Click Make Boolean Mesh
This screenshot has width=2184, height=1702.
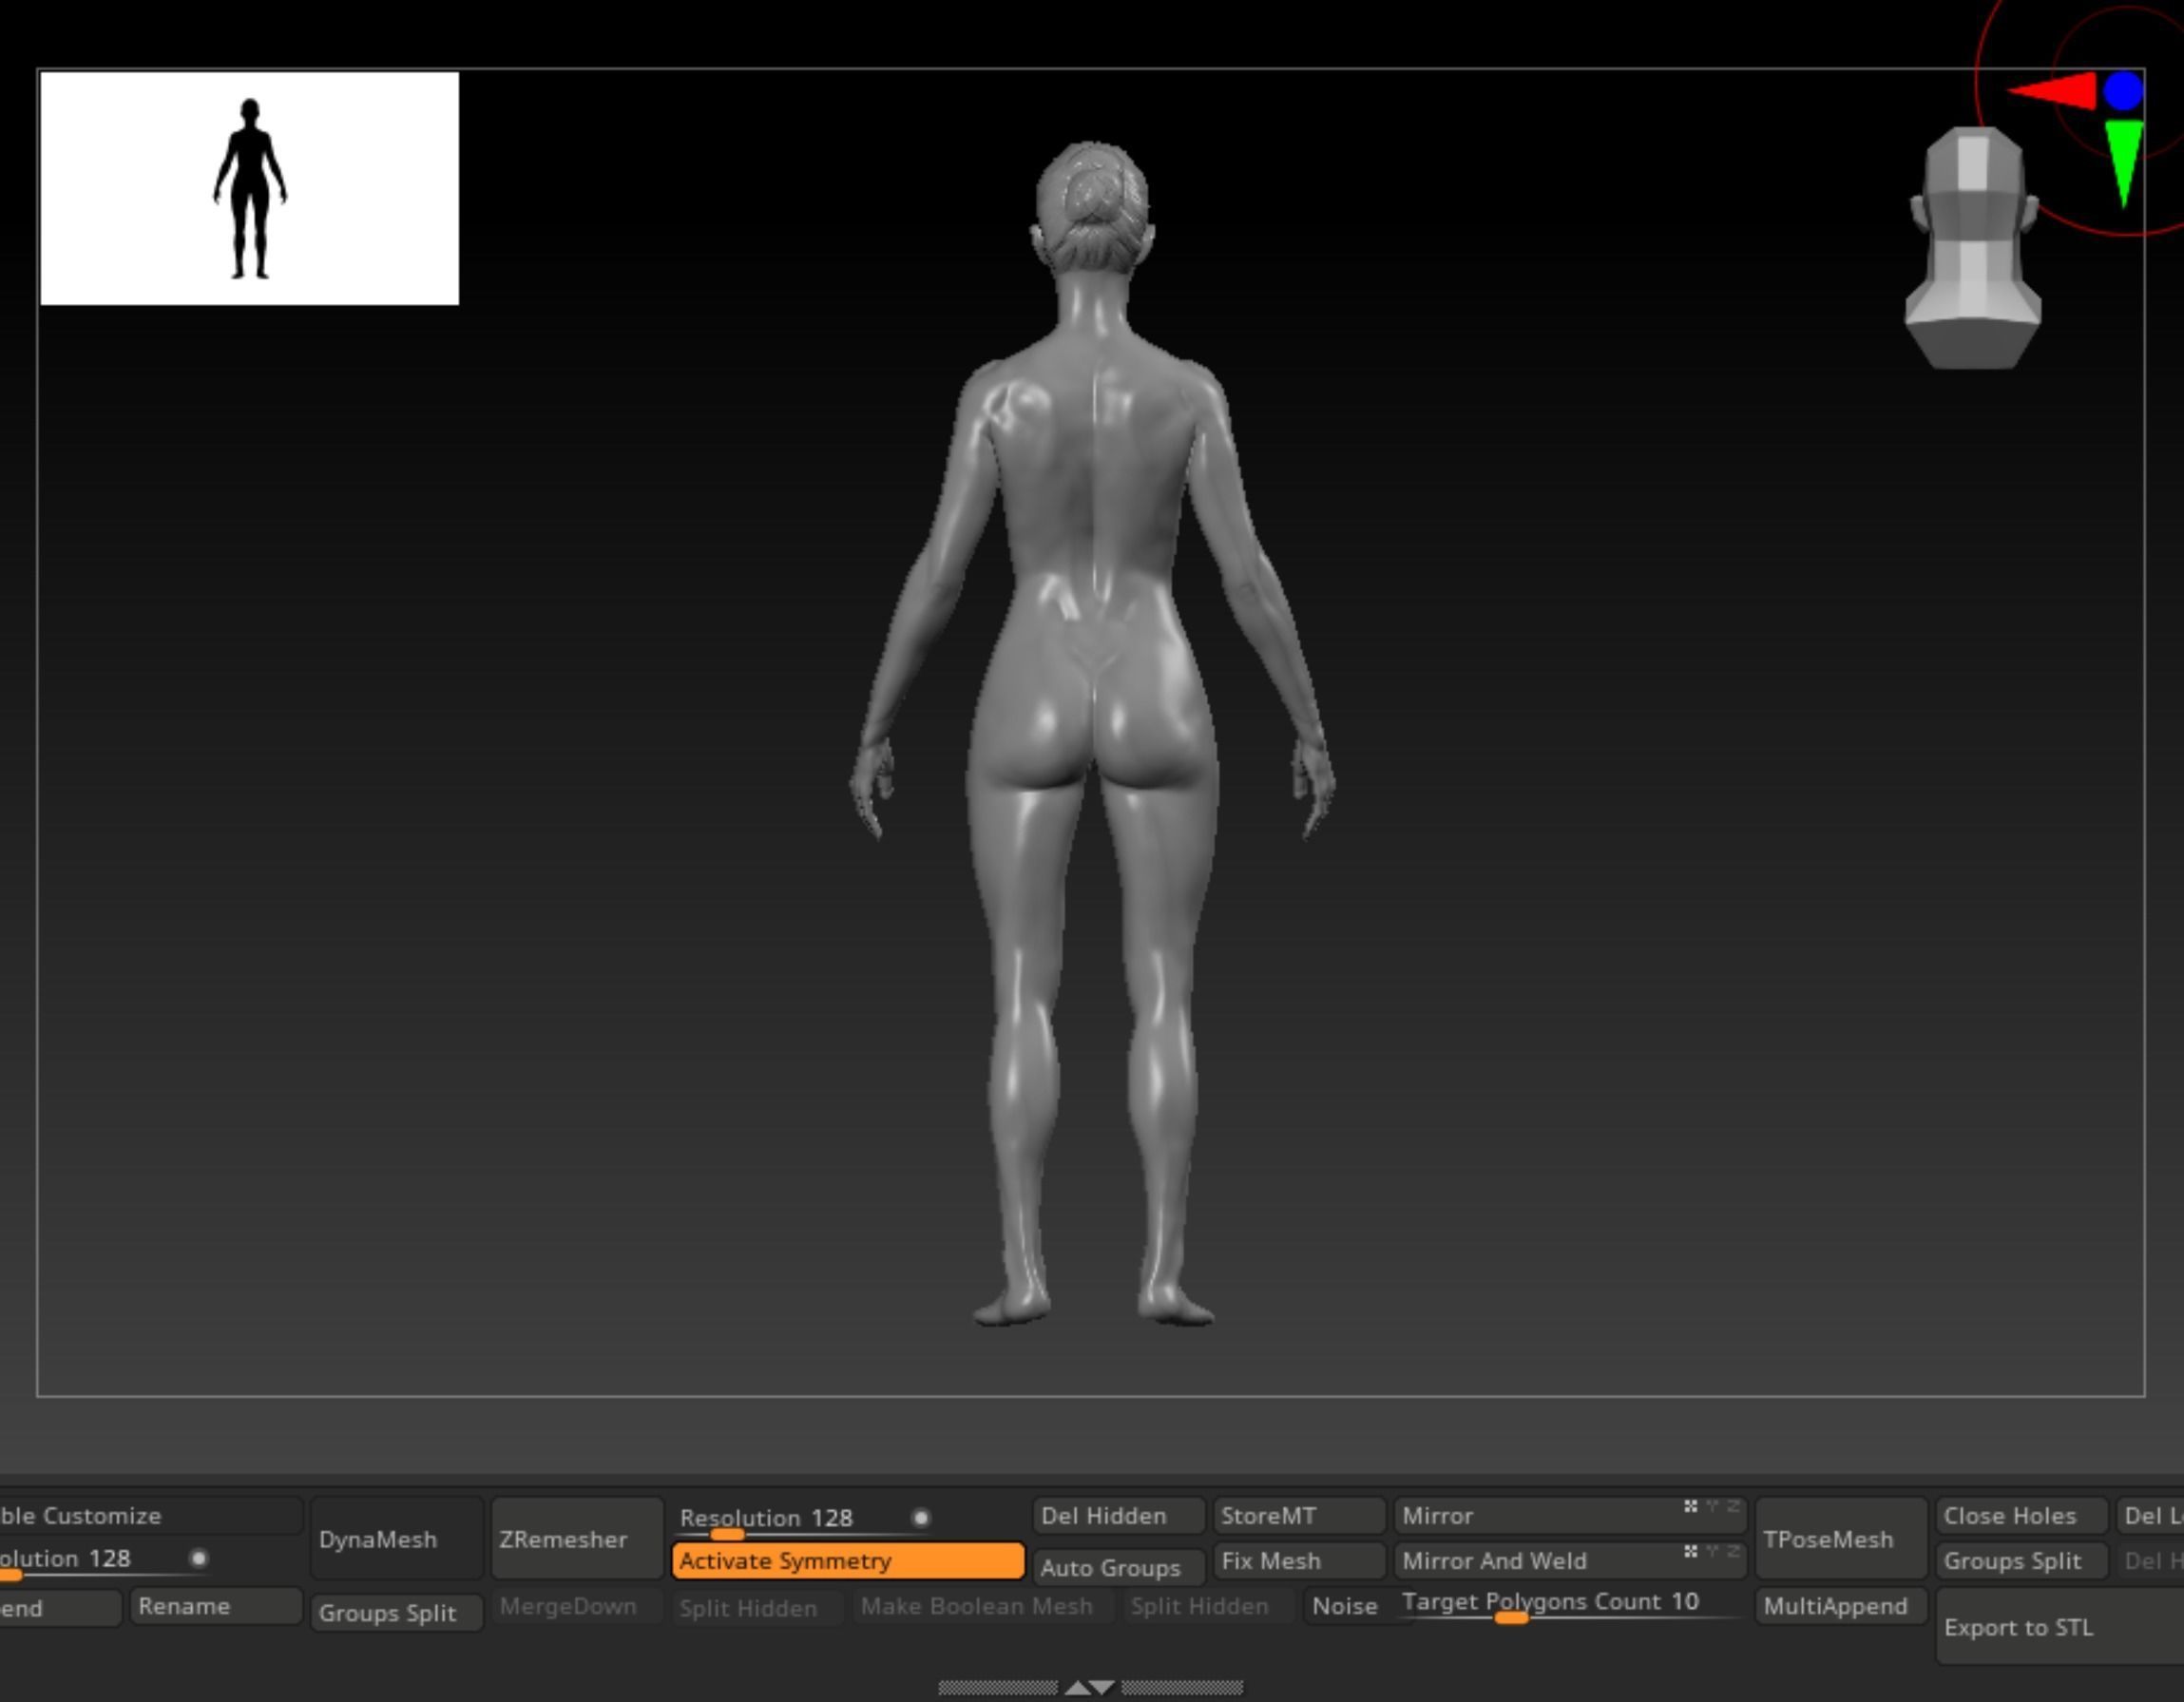pos(983,1606)
